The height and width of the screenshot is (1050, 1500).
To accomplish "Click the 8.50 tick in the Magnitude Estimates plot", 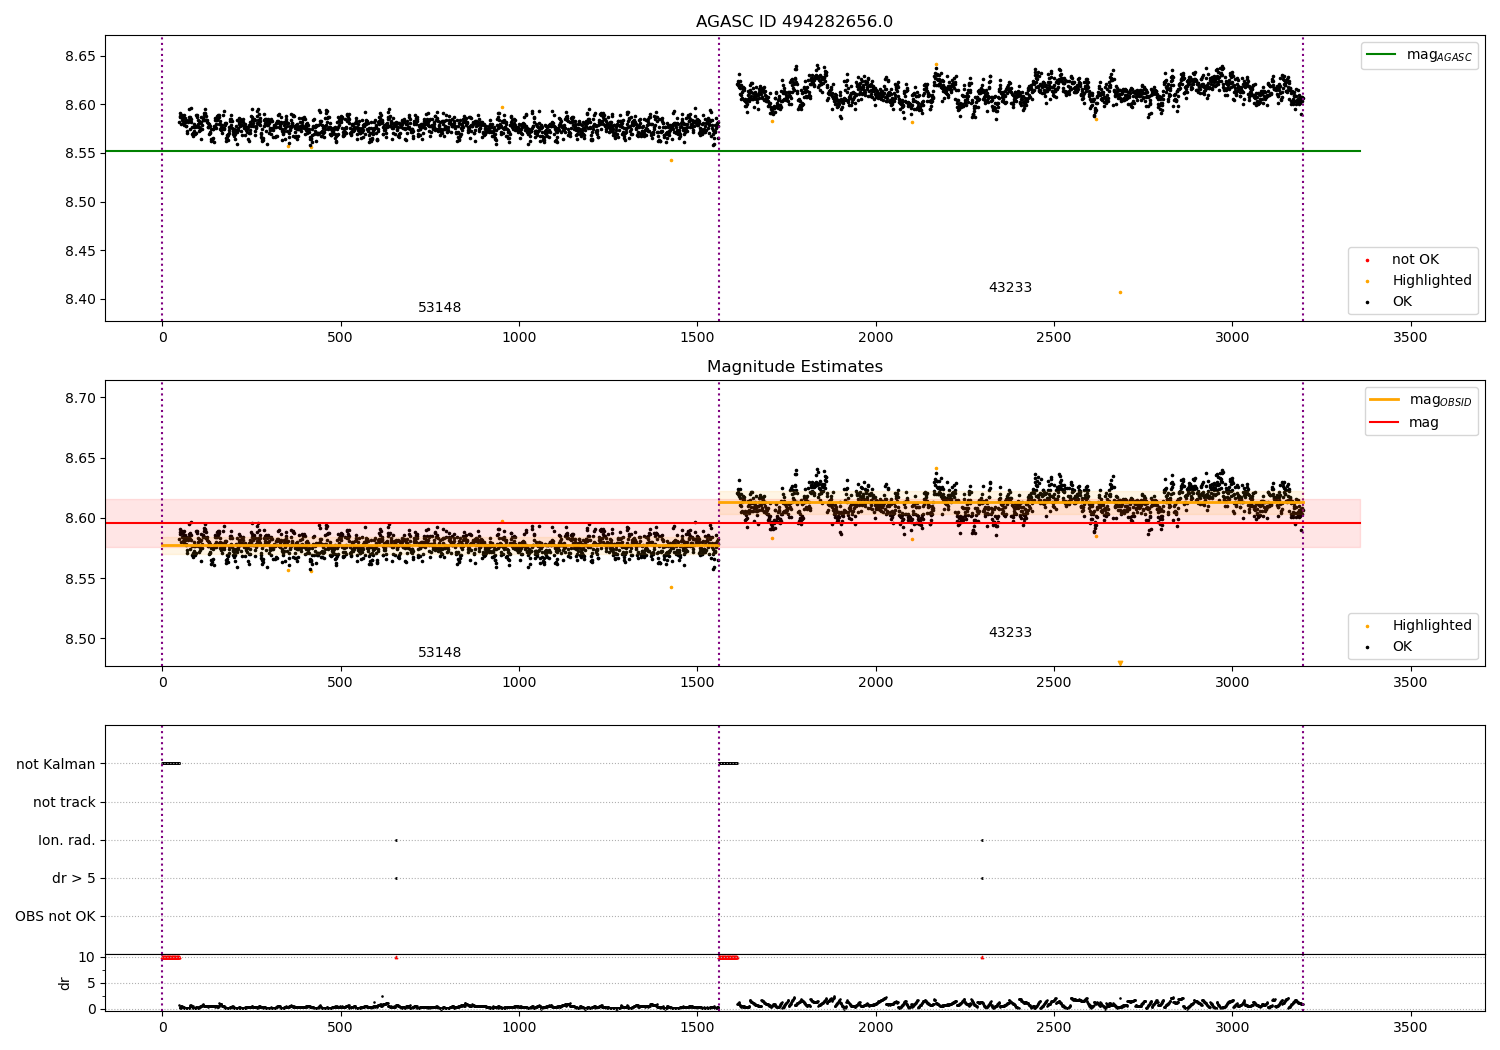I will 80,640.
